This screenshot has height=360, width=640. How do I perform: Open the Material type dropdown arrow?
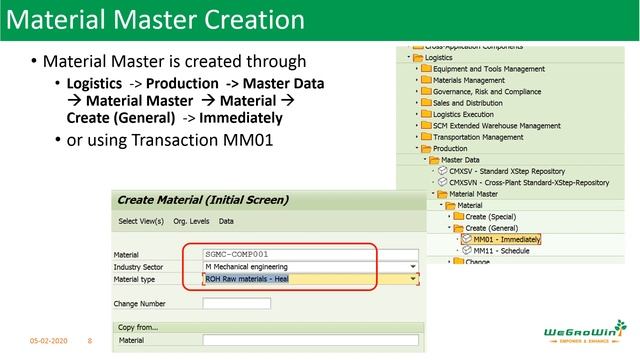tap(413, 279)
